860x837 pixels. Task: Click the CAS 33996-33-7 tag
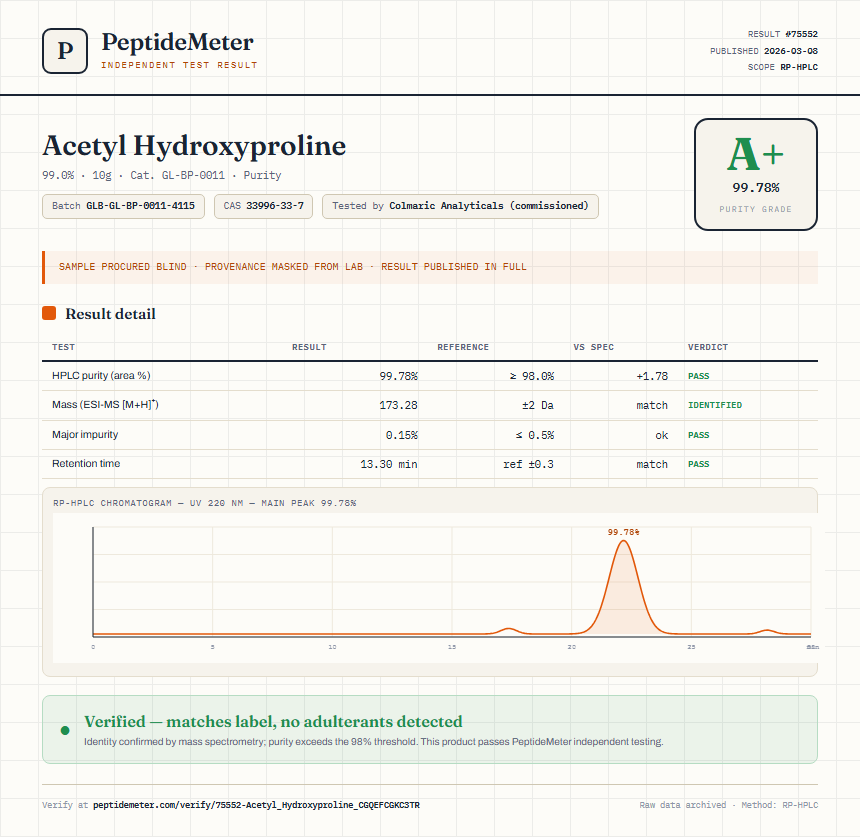coord(263,206)
